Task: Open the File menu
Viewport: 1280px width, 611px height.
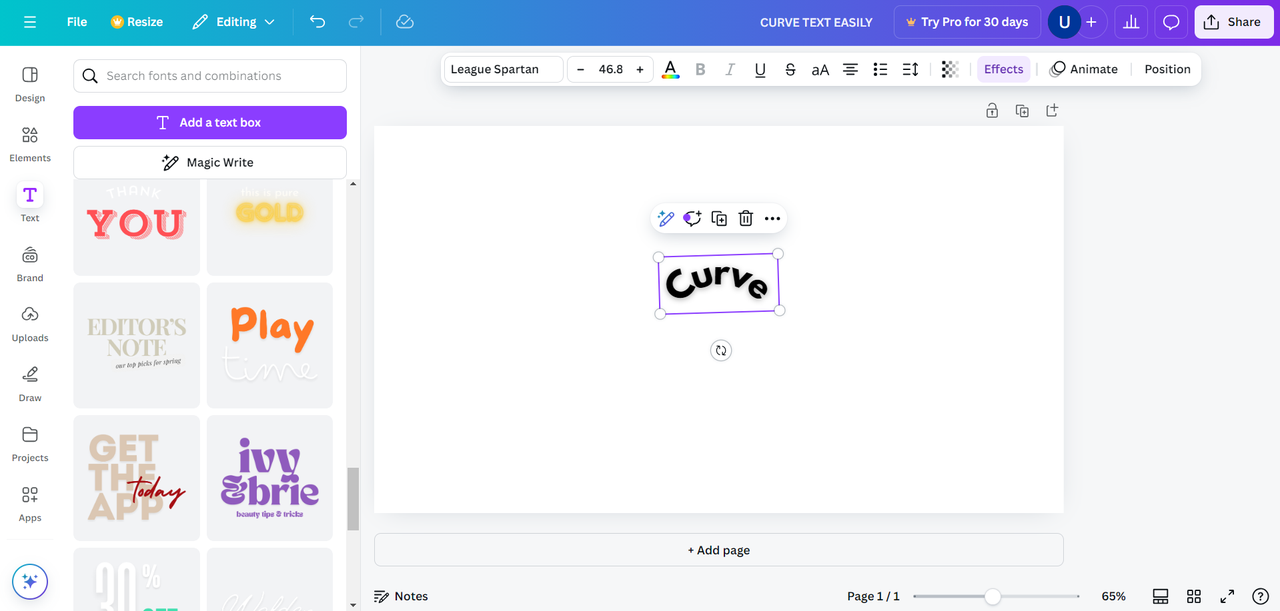Action: point(77,22)
